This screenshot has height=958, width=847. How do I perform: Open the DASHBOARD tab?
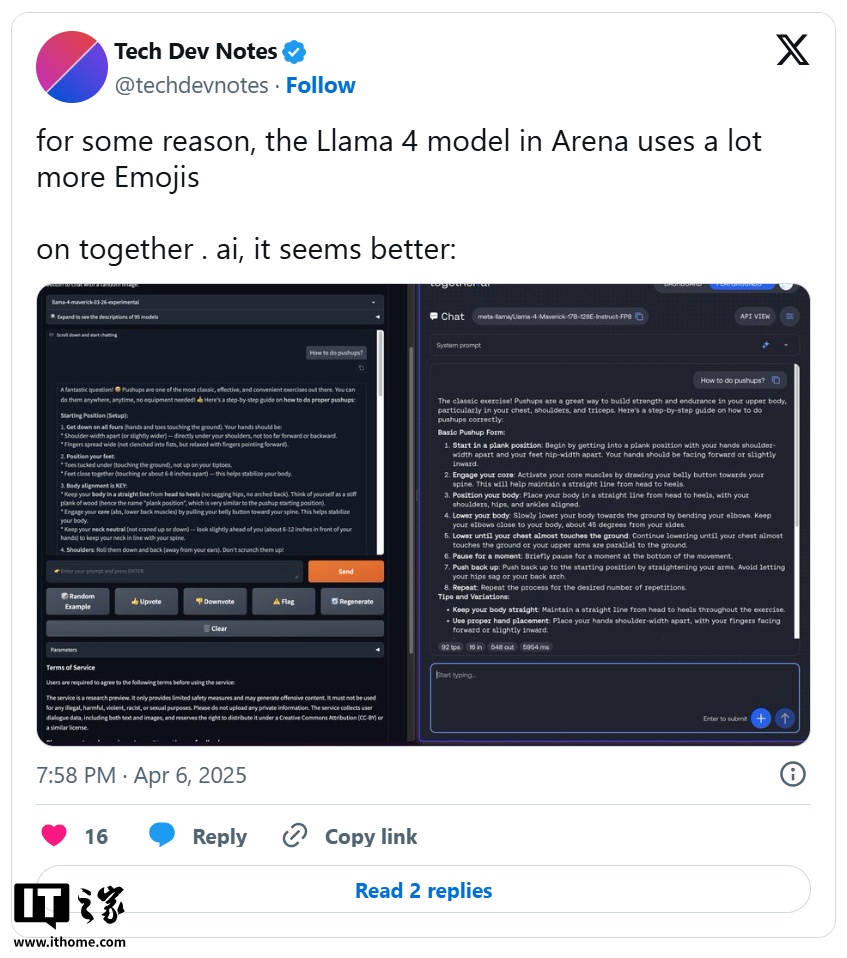682,284
